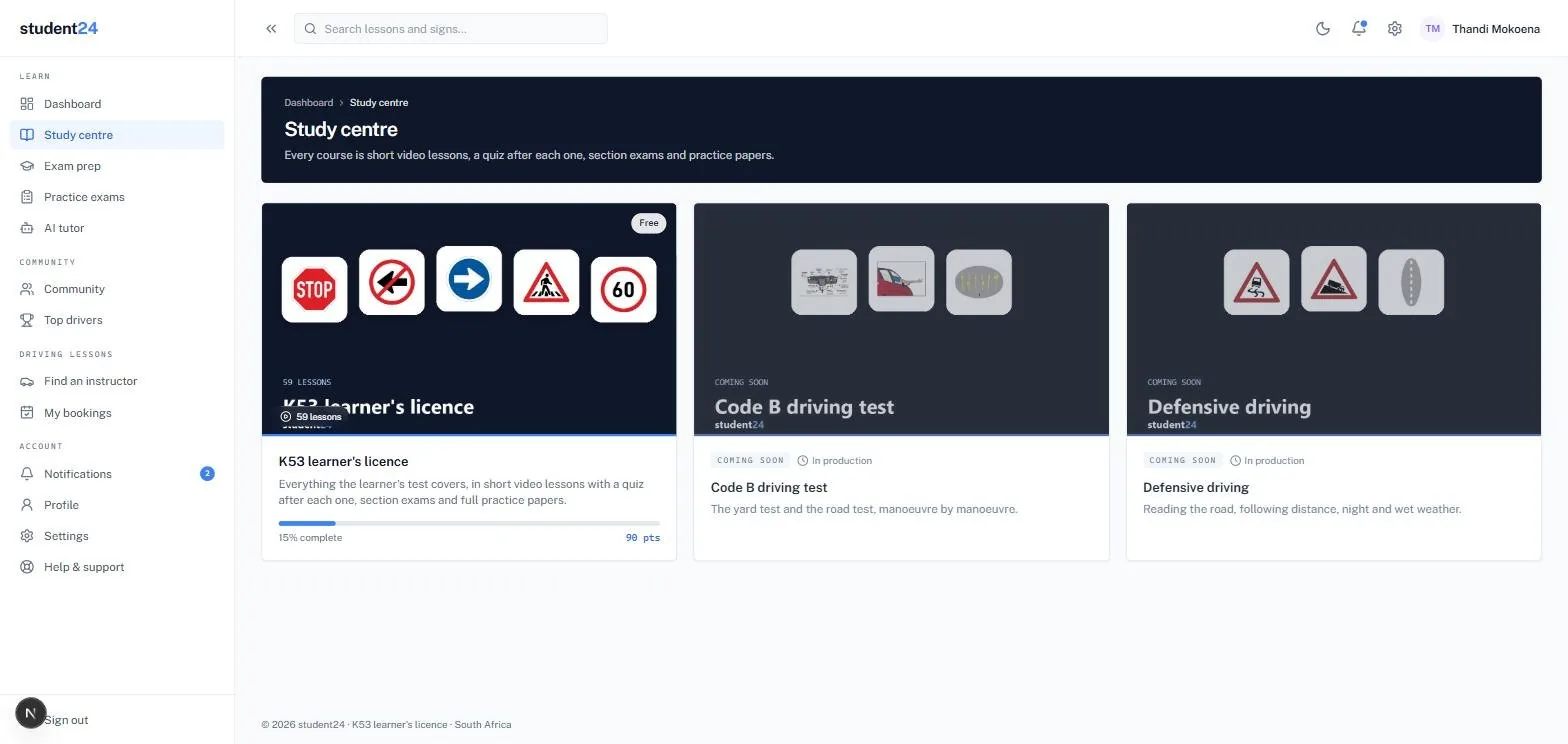1568x744 pixels.
Task: Click the student24 logo
Action: (59, 28)
